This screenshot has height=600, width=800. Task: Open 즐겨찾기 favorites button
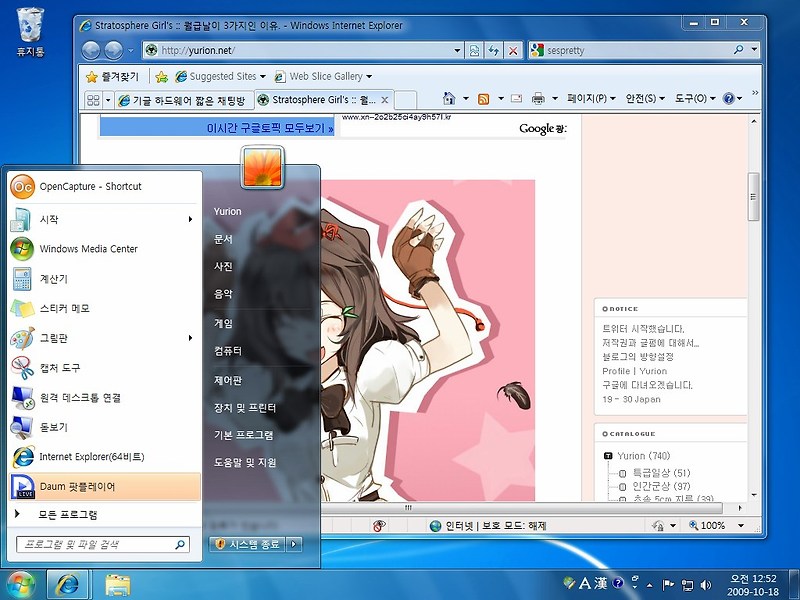click(x=112, y=77)
